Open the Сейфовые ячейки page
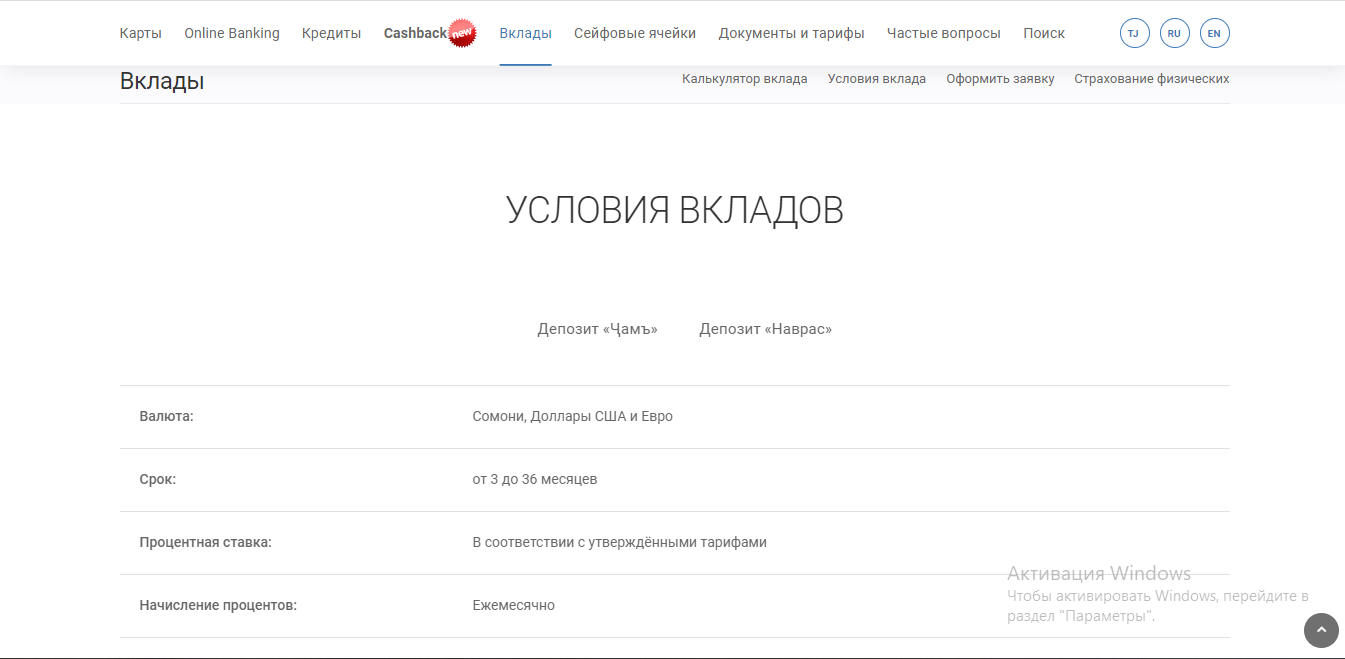The height and width of the screenshot is (659, 1345). 634,33
